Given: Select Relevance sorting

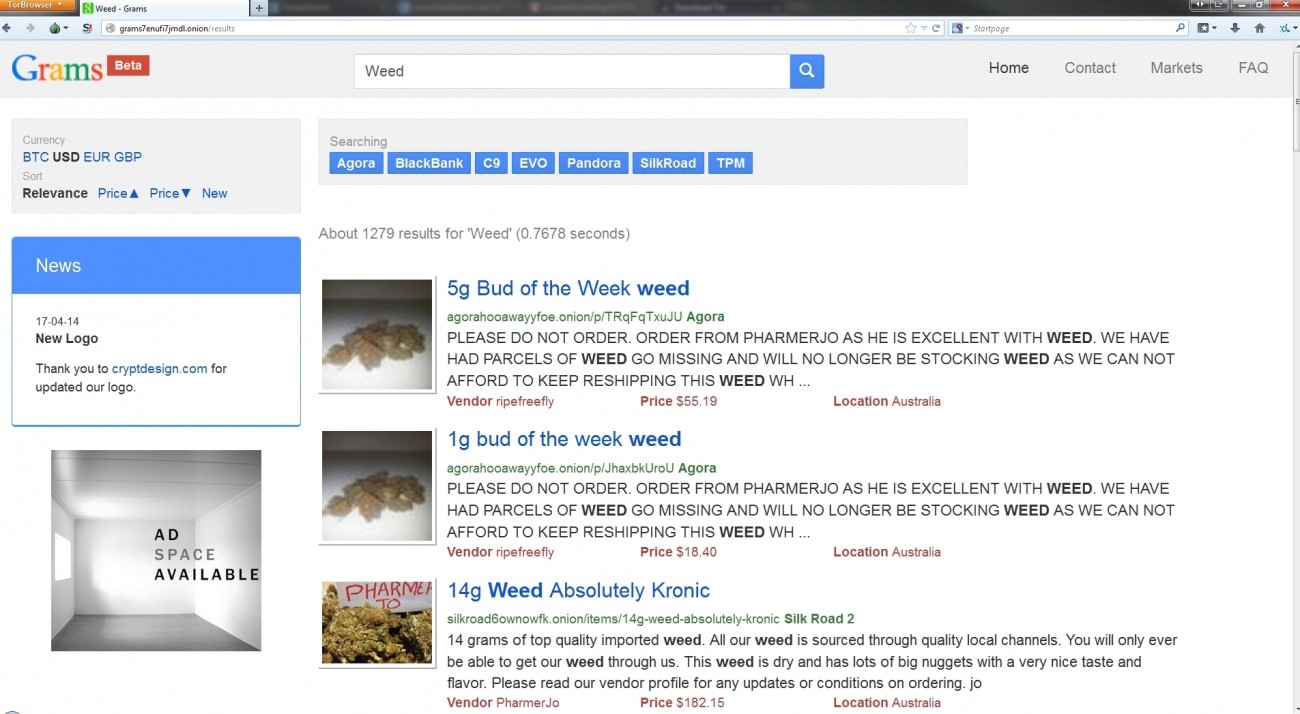Looking at the screenshot, I should pos(55,193).
